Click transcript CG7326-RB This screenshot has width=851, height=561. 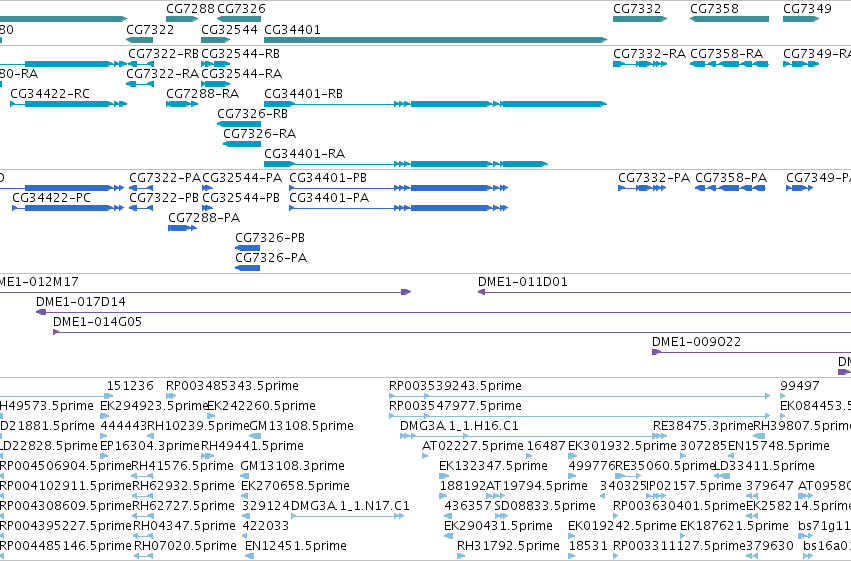(x=239, y=124)
